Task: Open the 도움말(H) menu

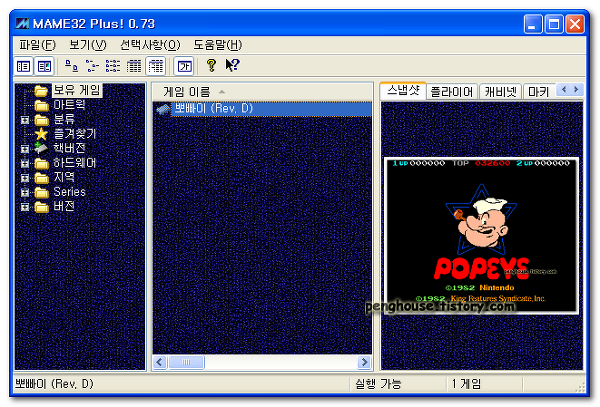Action: (x=217, y=45)
